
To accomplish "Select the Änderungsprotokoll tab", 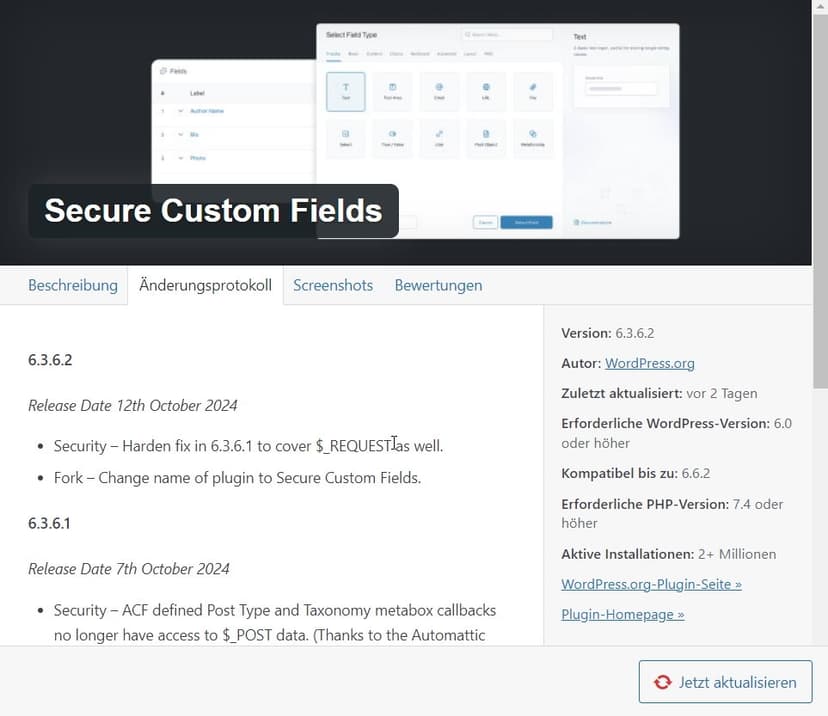I will tap(205, 286).
